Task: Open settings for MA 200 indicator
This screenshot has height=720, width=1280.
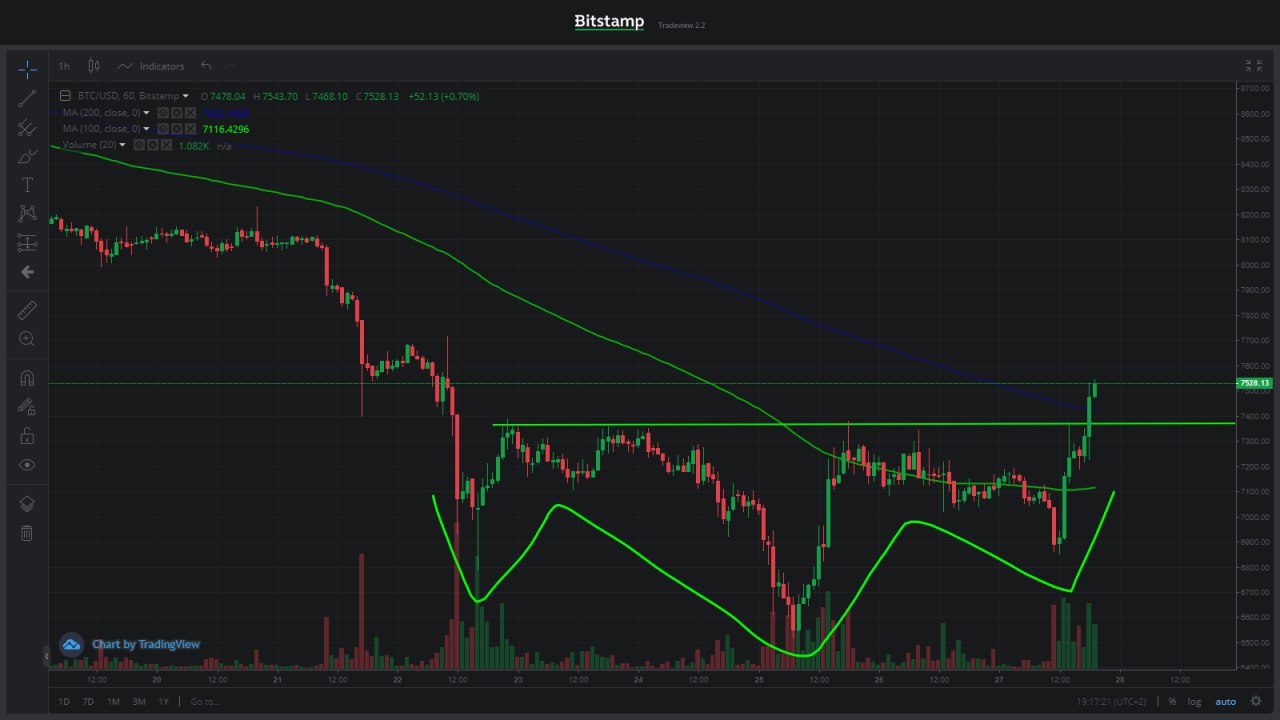Action: [177, 113]
